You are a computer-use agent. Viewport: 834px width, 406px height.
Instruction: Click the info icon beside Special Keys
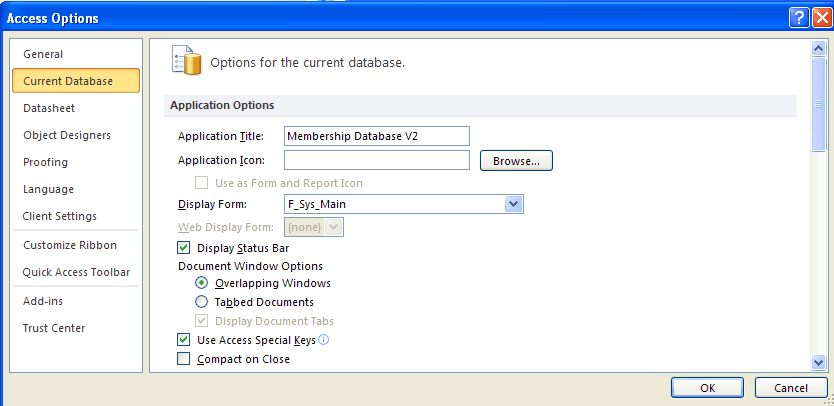pyautogui.click(x=323, y=339)
